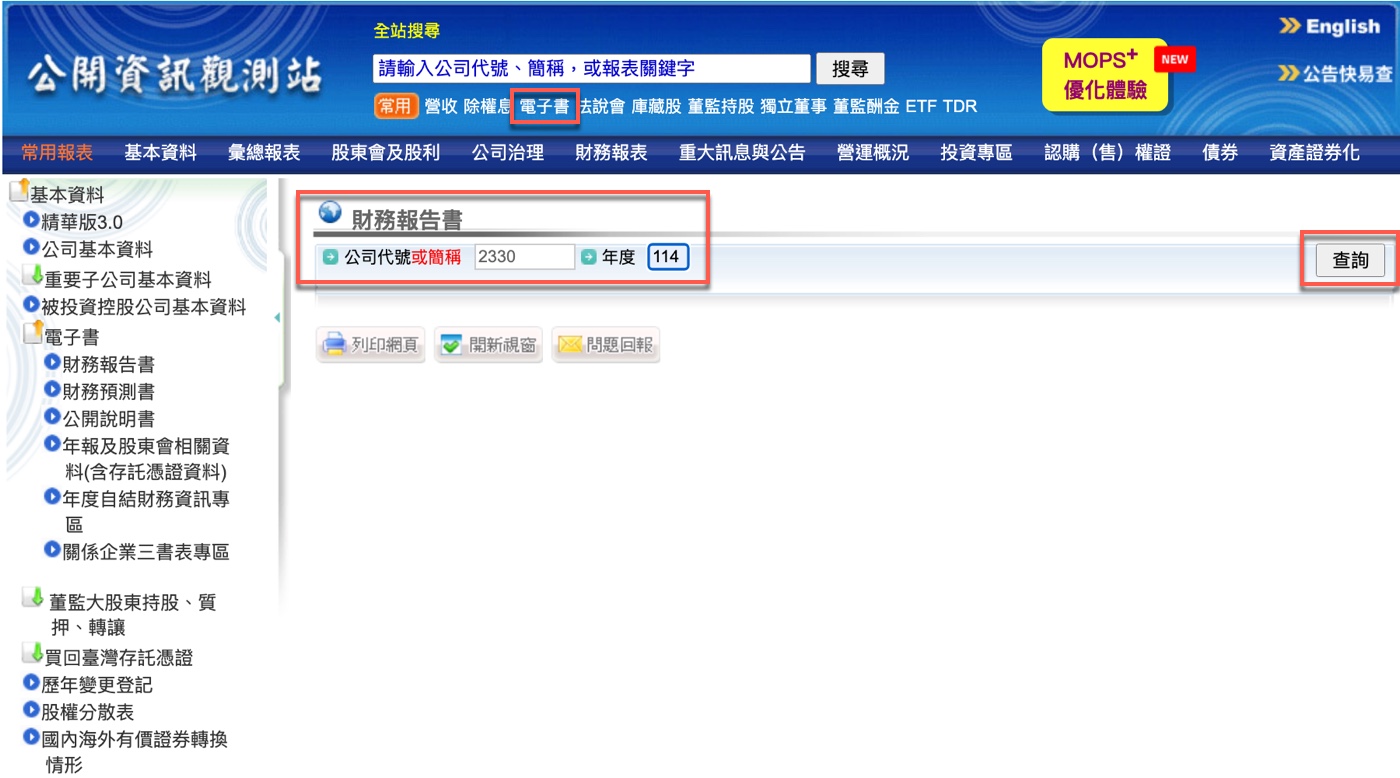Image resolution: width=1400 pixels, height=778 pixels.
Task: Expand 董監大股東持股、質押、轉讓 section
Action: 32,598
